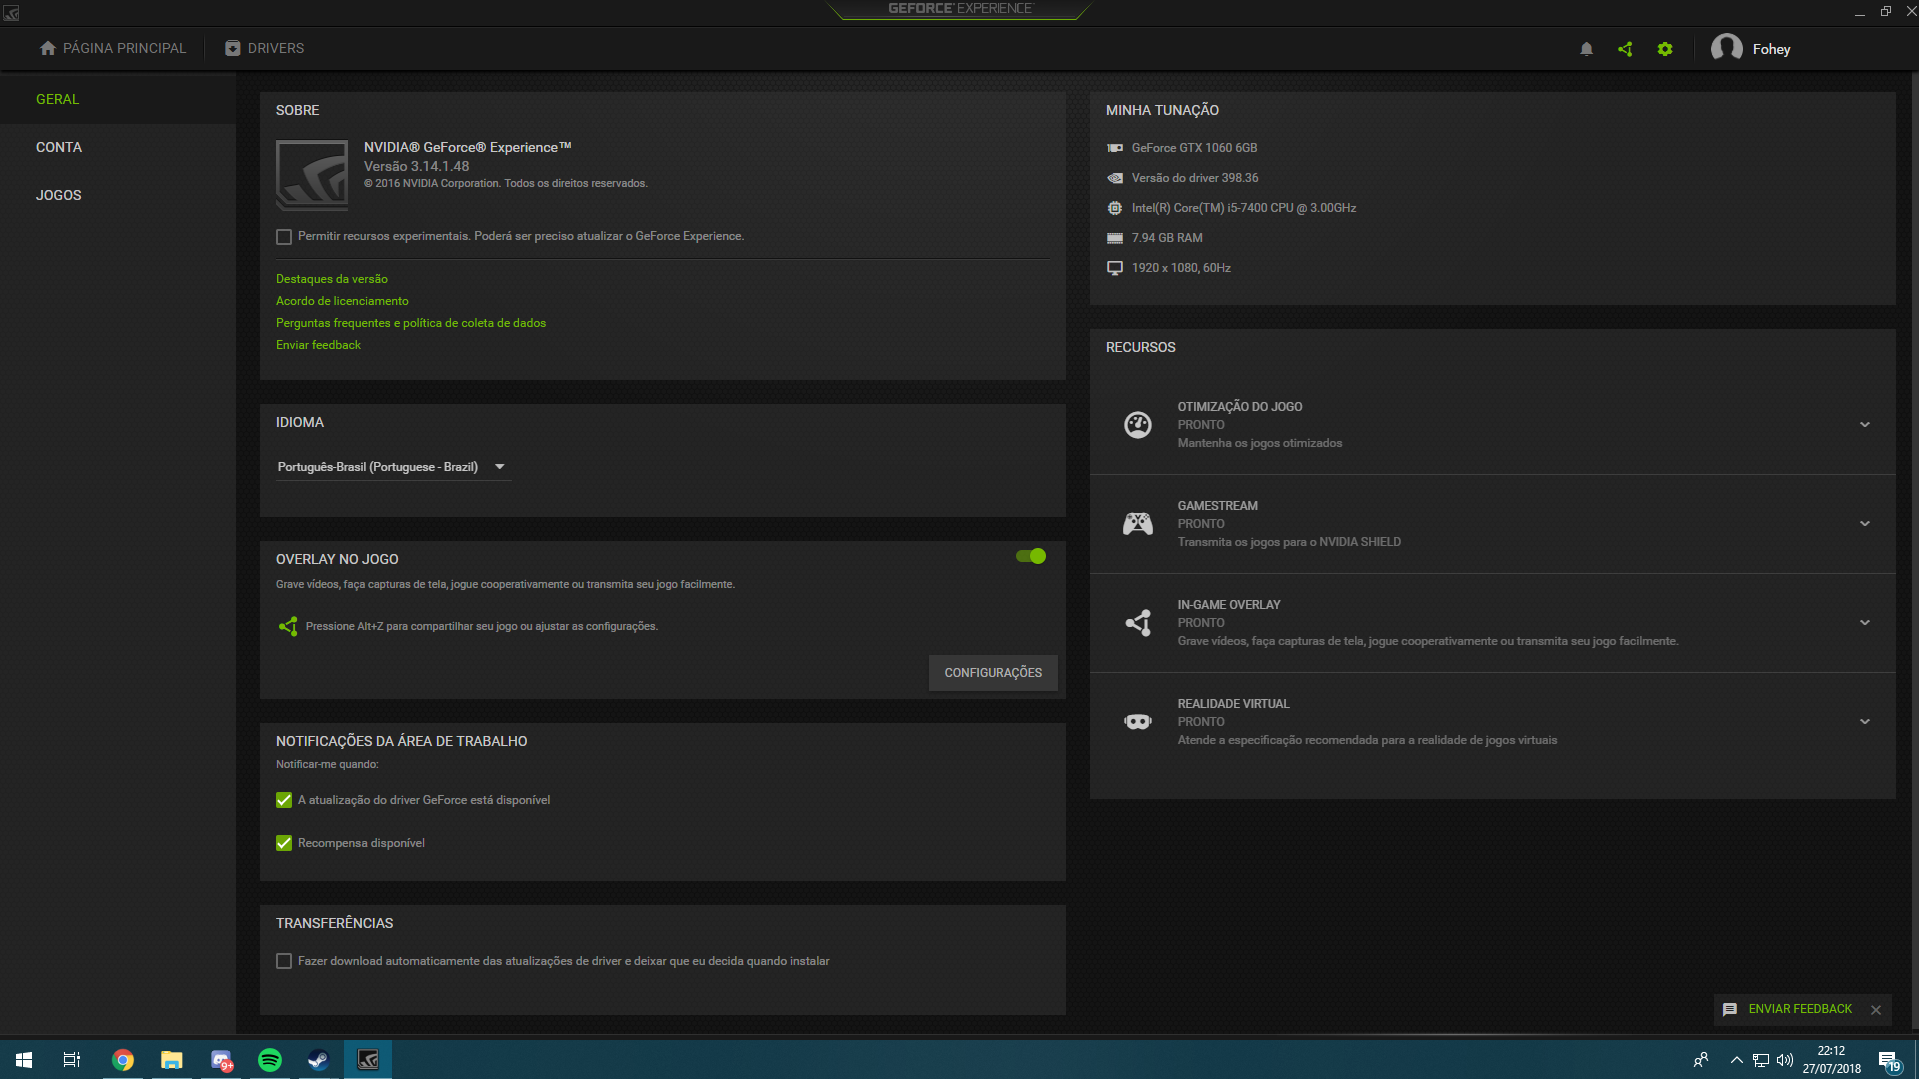Click the NVIDIA eye icon beside driver version
Viewport: 1919px width, 1079px height.
pos(1115,178)
